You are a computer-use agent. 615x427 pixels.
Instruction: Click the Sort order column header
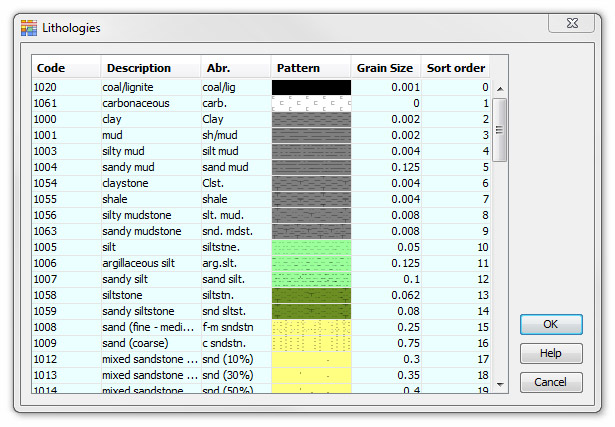tap(456, 68)
